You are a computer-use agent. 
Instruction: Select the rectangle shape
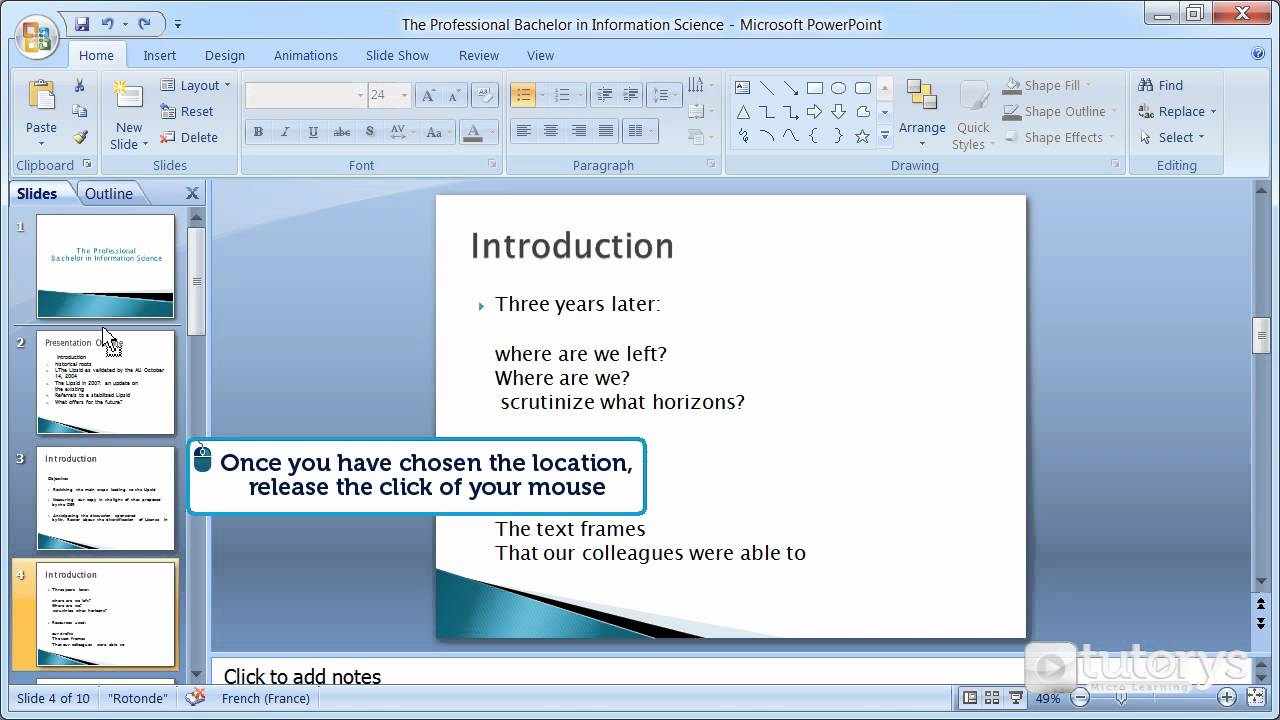tap(815, 88)
